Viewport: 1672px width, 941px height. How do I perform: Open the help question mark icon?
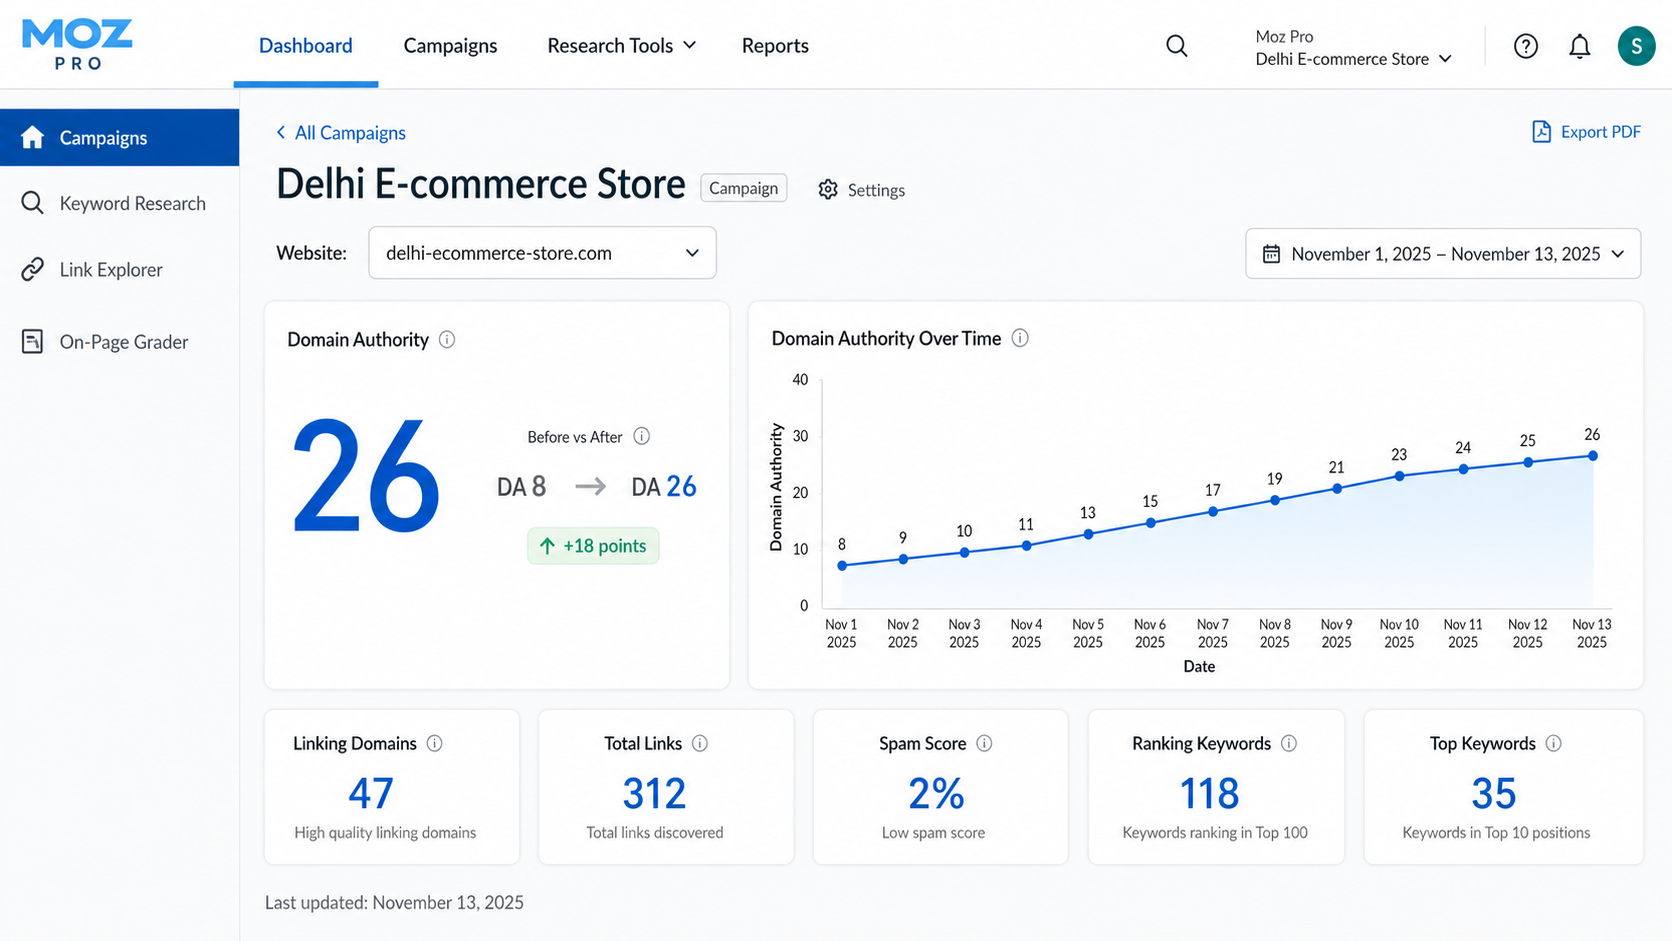tap(1525, 46)
